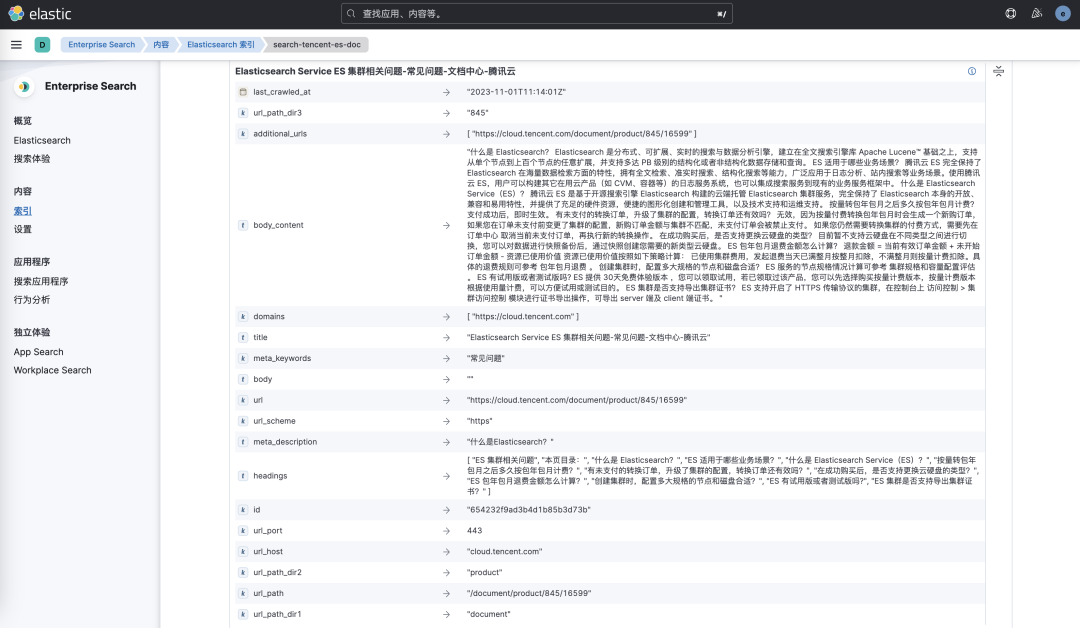Click the Elastic logo

40,14
